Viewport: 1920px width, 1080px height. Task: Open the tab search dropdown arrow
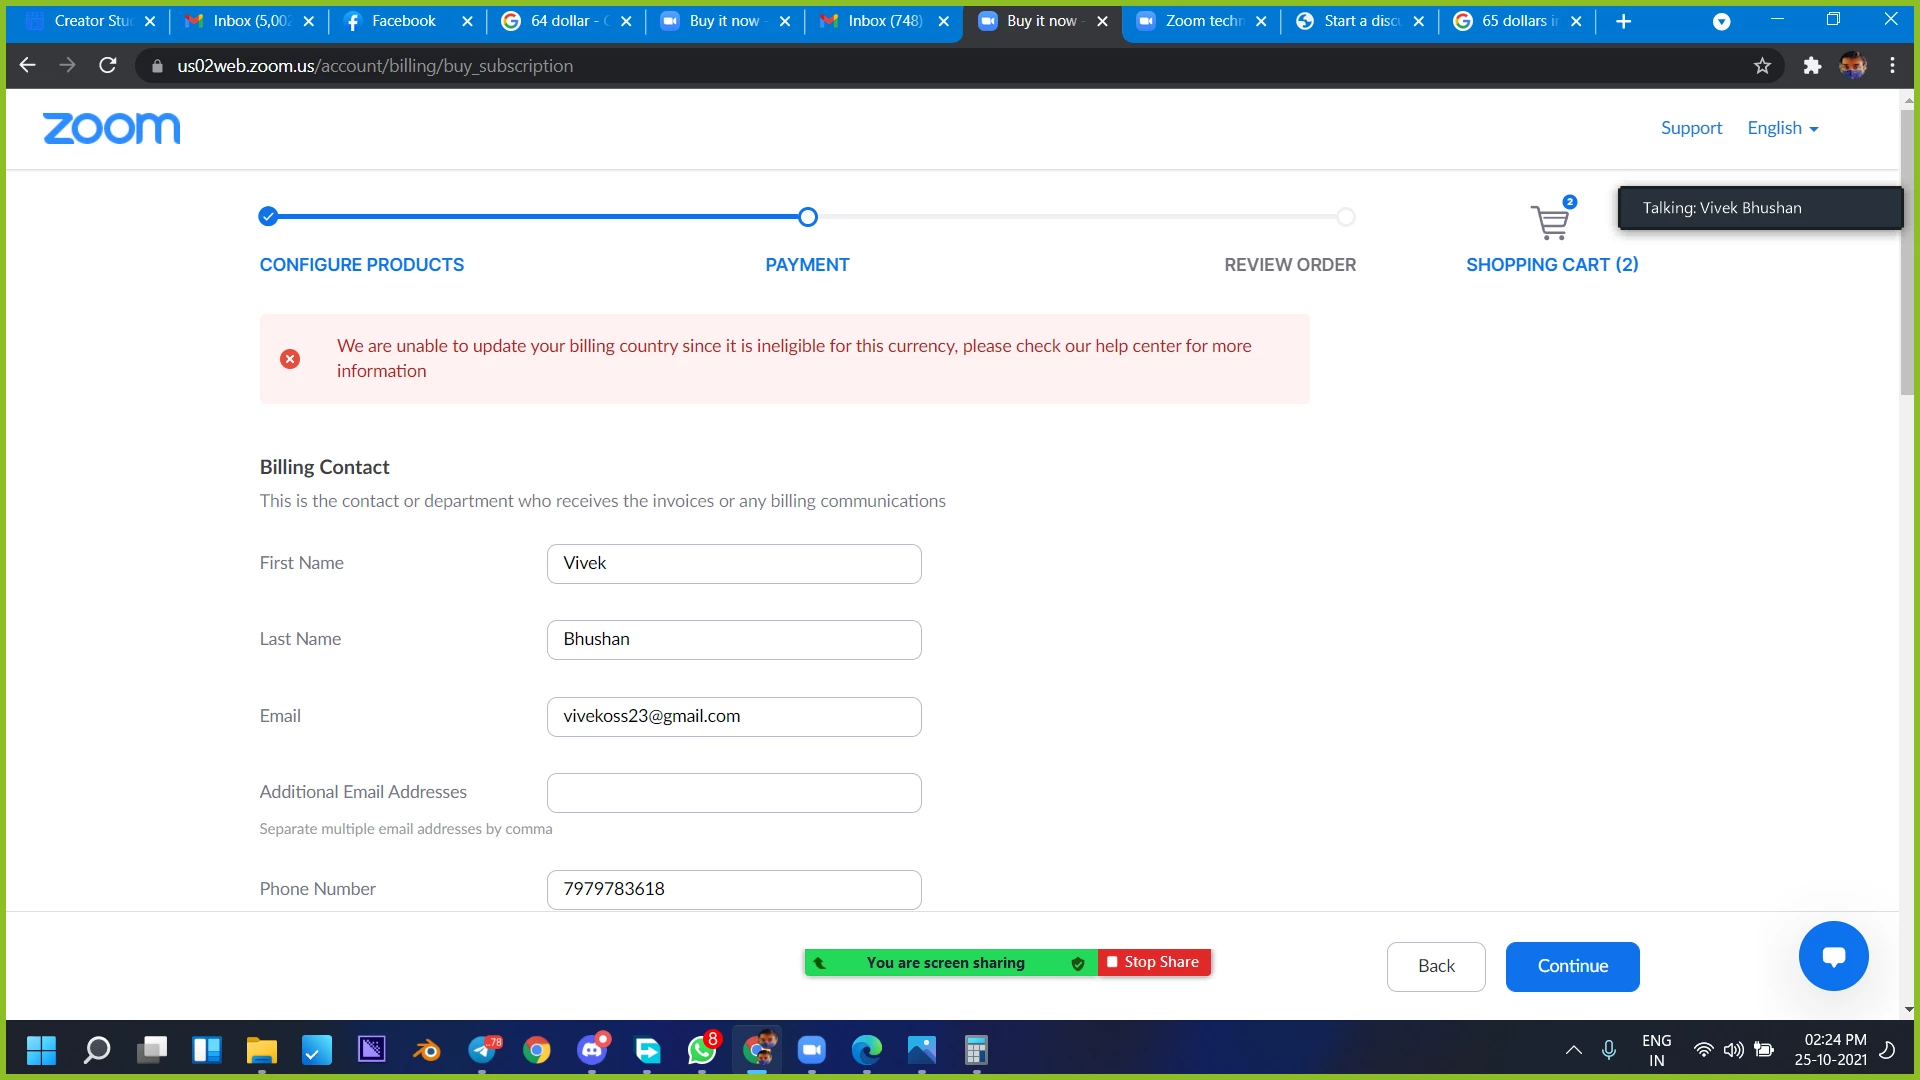[x=1721, y=21]
